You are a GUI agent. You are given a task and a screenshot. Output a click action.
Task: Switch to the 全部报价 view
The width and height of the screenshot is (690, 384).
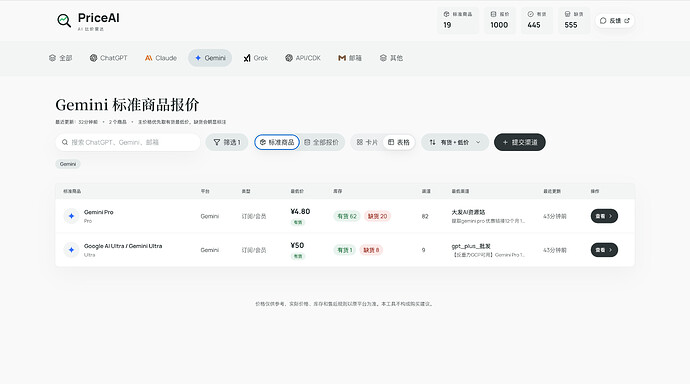(322, 142)
